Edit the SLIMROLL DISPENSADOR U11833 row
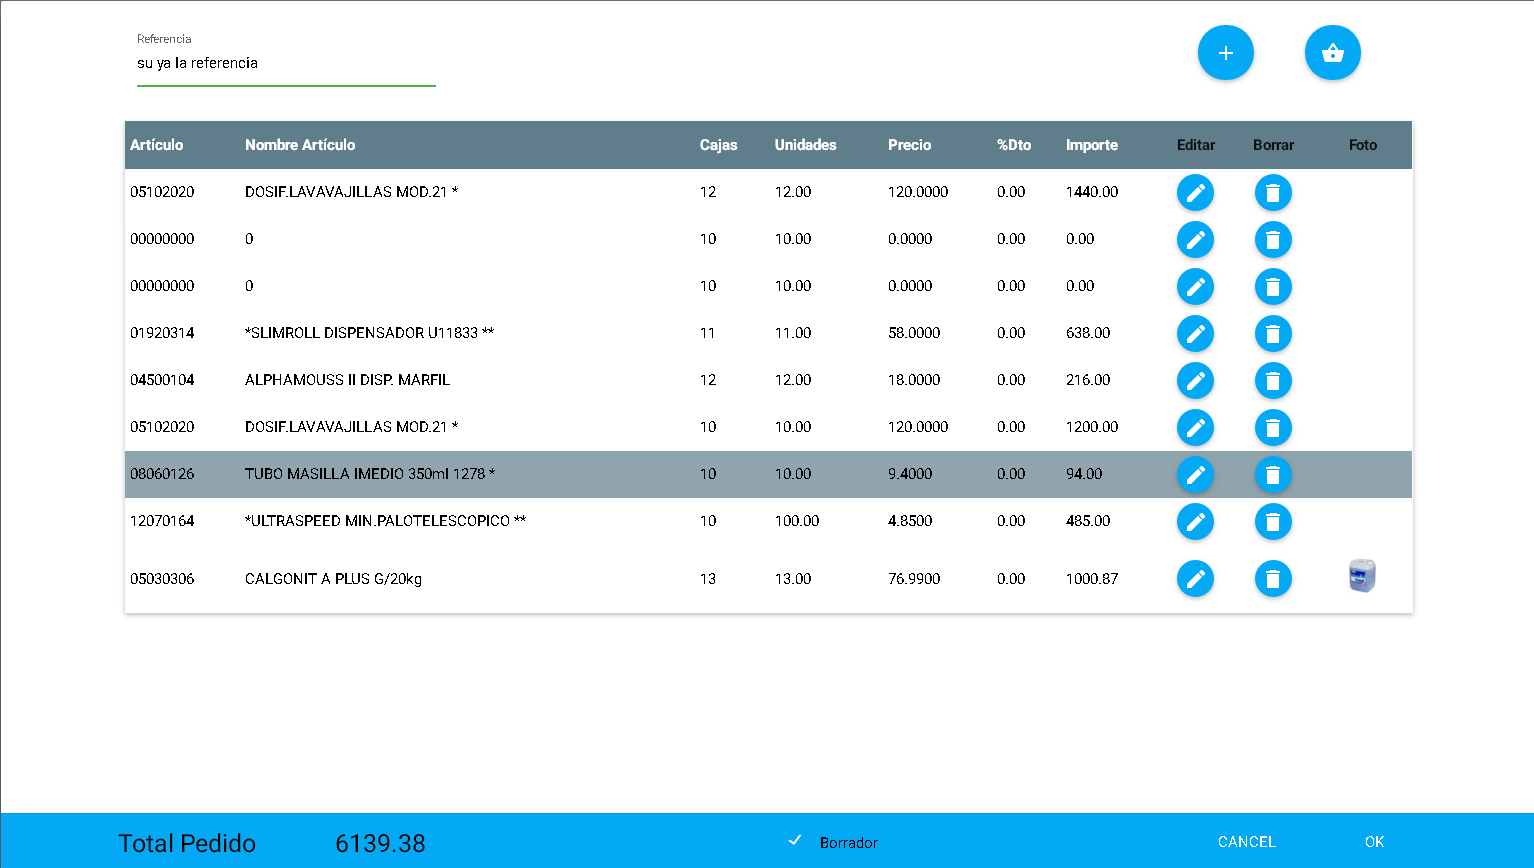 1195,333
